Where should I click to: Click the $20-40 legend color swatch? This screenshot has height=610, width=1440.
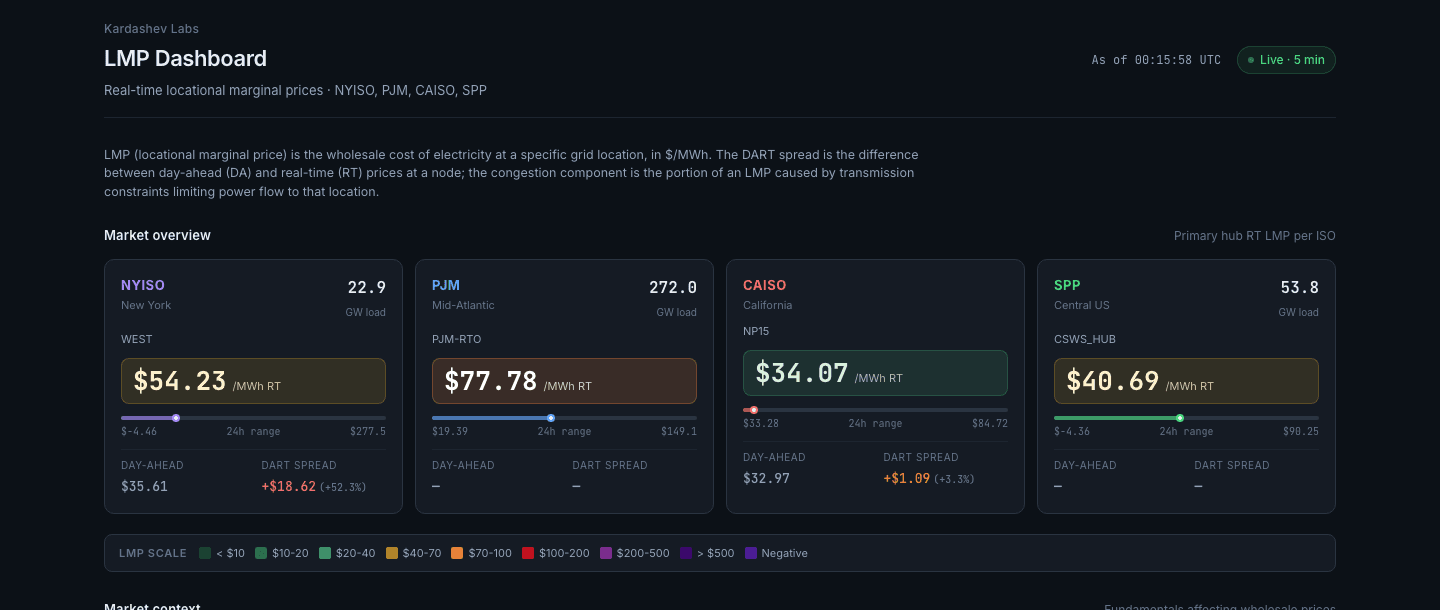325,553
